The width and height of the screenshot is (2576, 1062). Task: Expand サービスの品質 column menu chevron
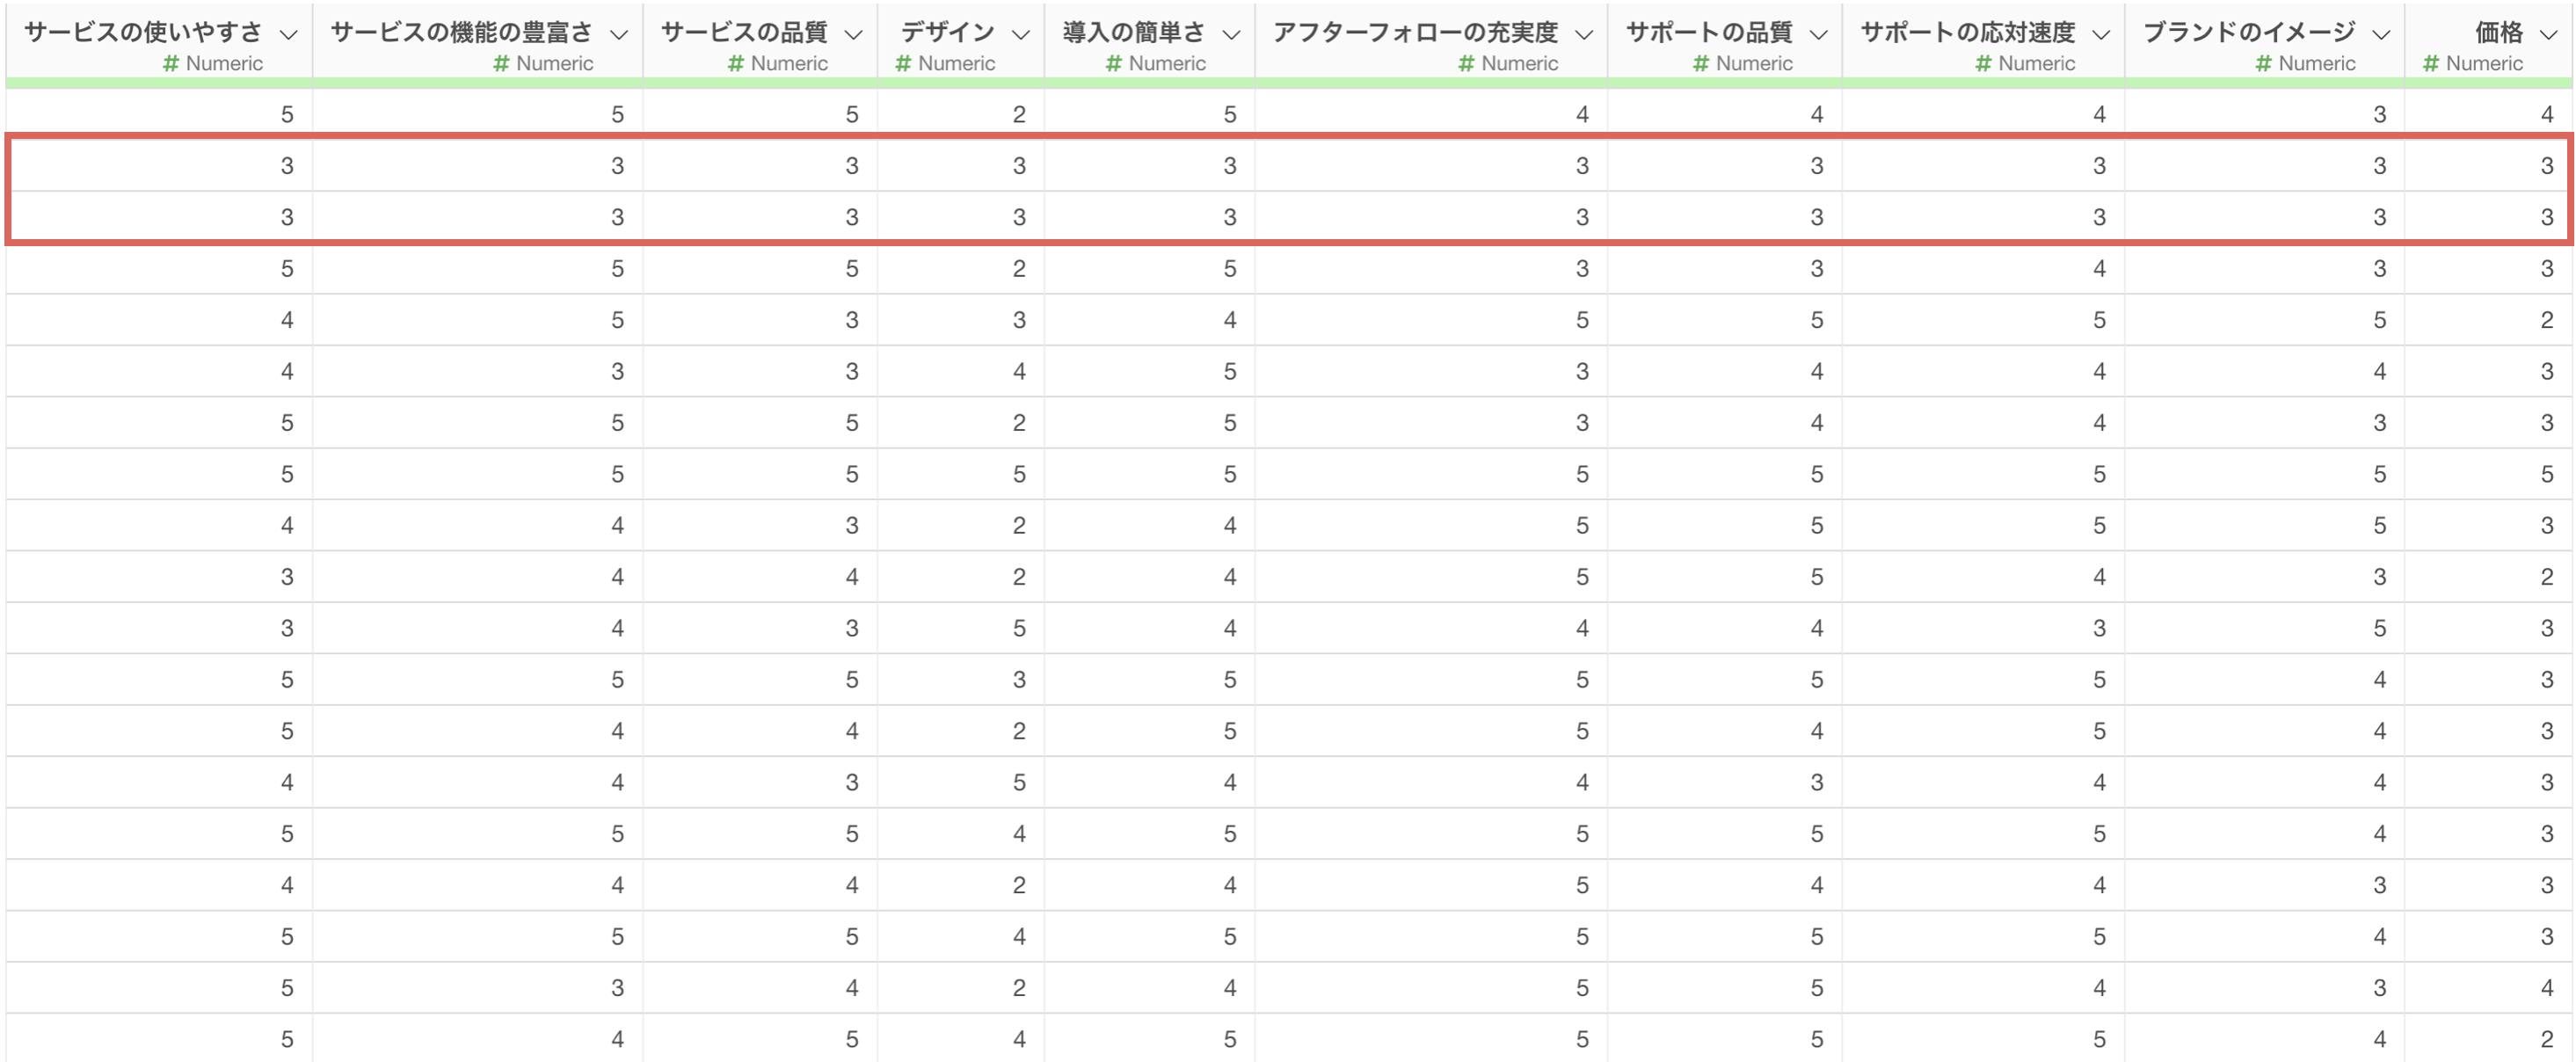(853, 35)
